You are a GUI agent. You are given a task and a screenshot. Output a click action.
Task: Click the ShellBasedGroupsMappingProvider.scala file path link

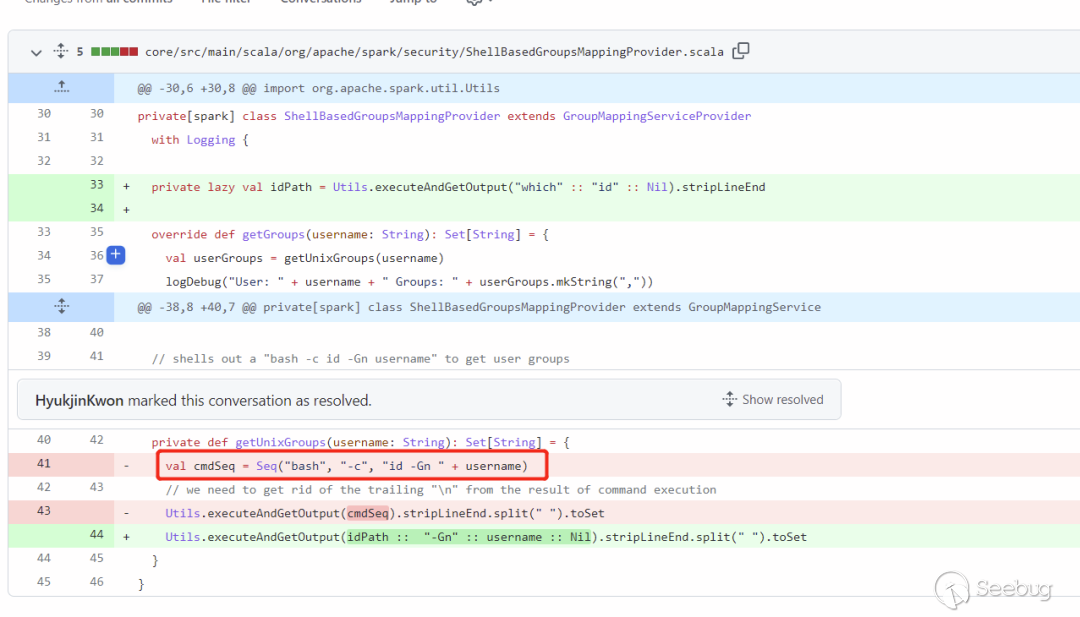click(x=434, y=52)
